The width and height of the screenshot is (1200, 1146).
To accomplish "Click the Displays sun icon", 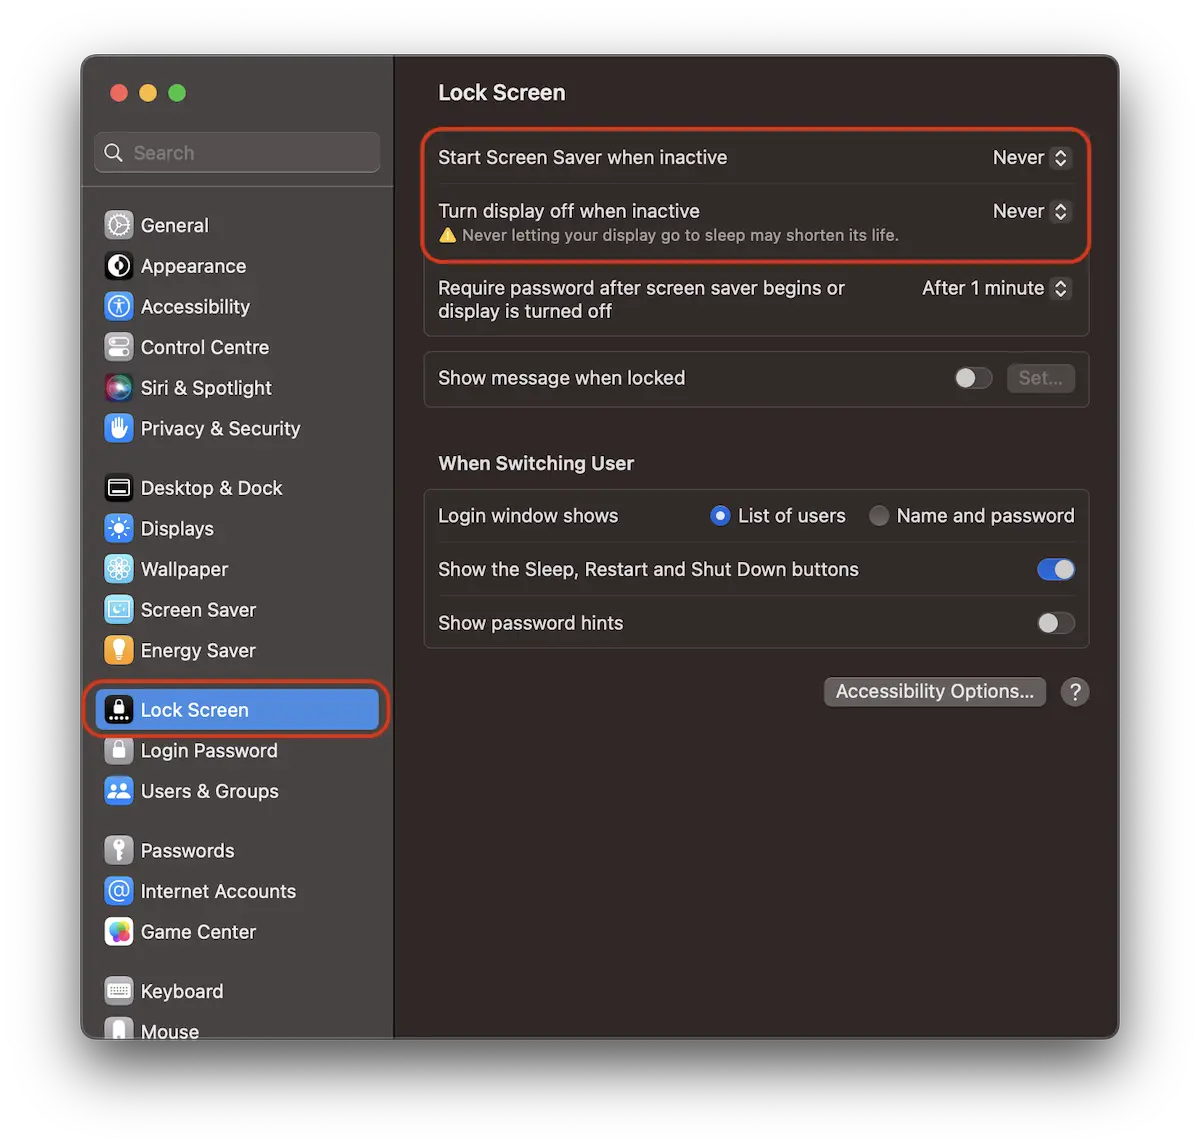I will coord(119,528).
